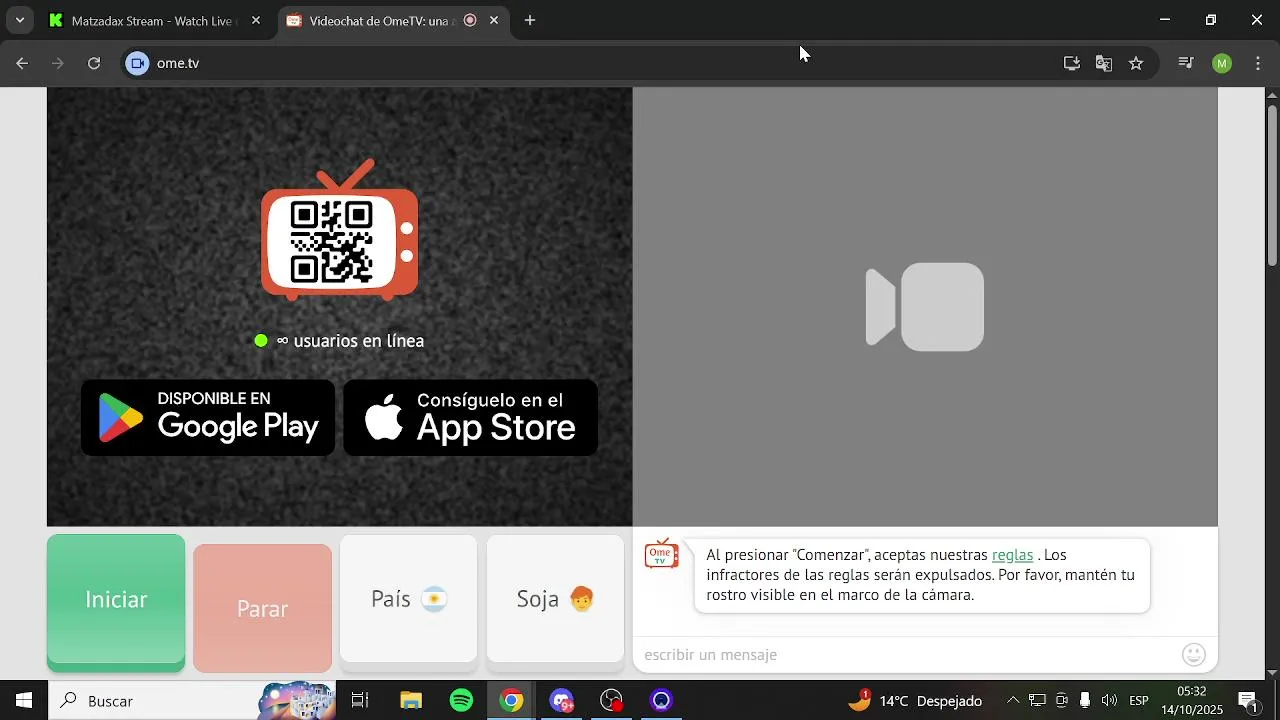Click the install app icon in address bar
This screenshot has width=1280, height=720.
point(1072,63)
